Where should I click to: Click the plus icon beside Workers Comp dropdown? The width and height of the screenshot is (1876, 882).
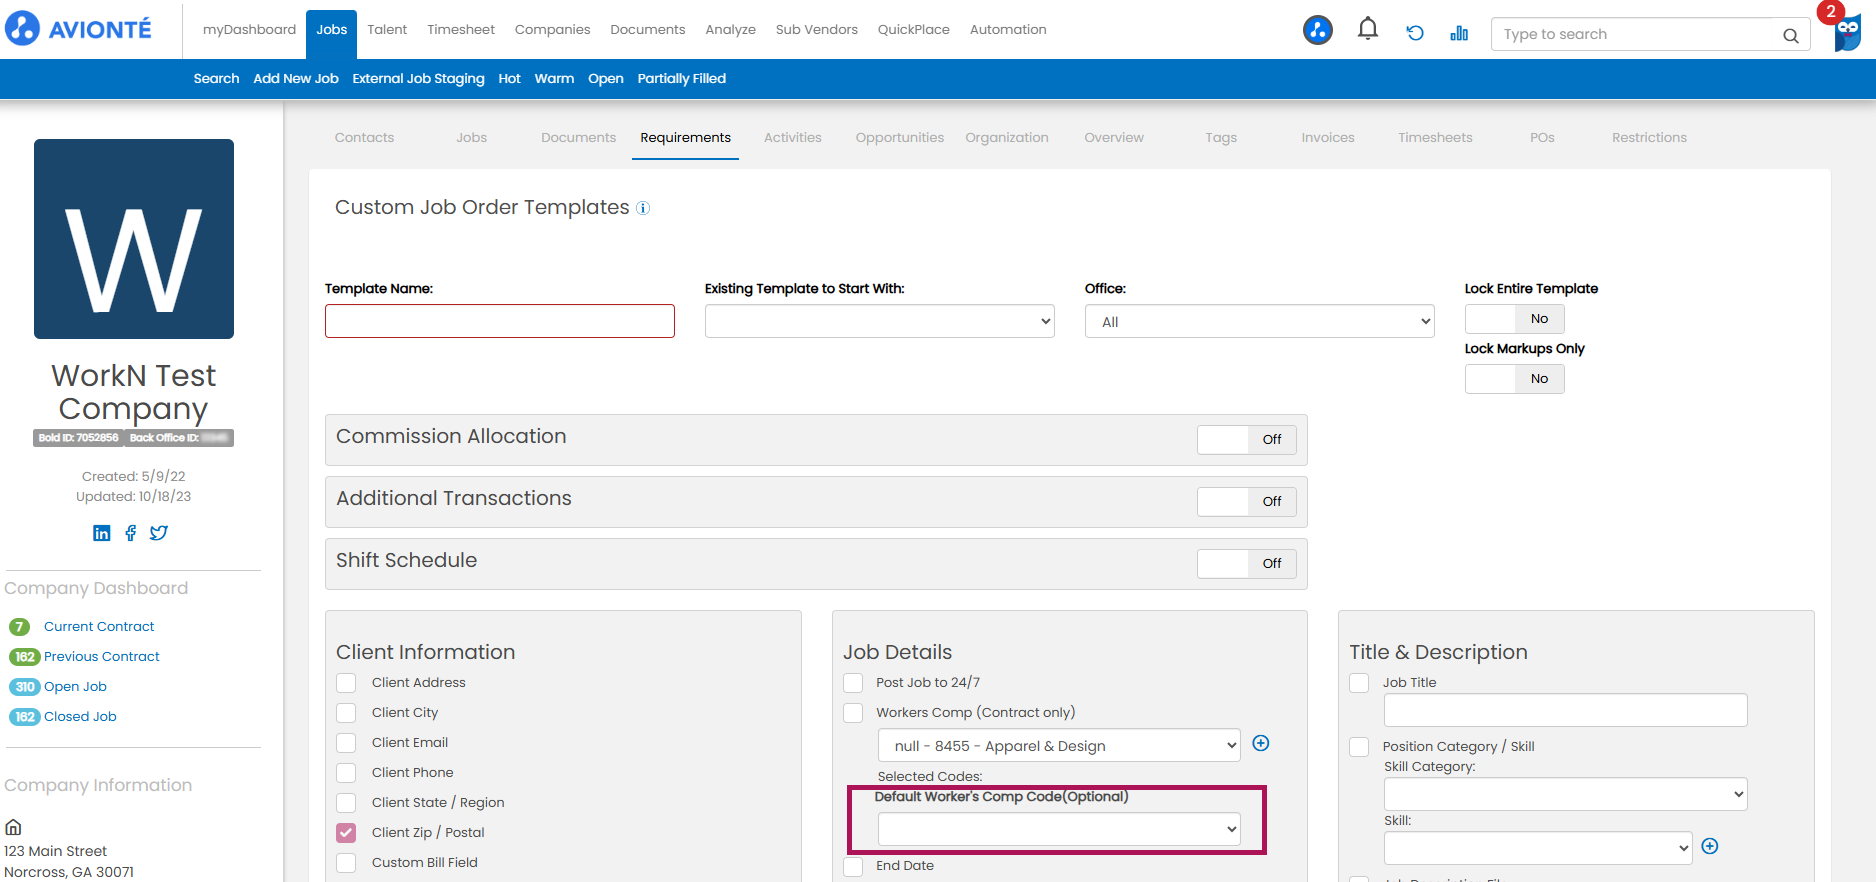tap(1261, 743)
